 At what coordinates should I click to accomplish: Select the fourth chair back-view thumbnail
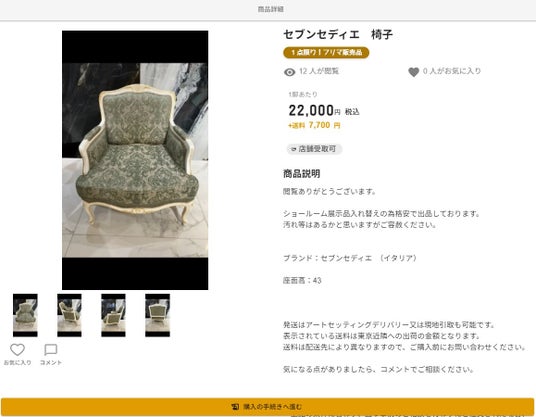pyautogui.click(x=157, y=315)
